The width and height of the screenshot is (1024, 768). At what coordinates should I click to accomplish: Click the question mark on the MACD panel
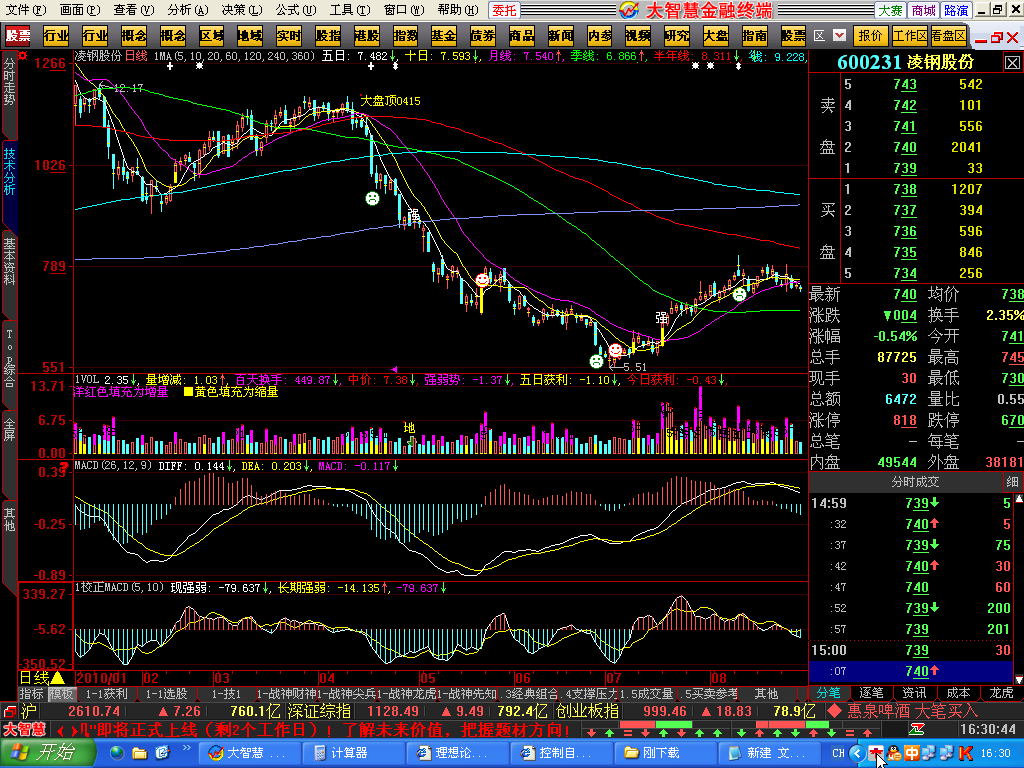click(65, 466)
